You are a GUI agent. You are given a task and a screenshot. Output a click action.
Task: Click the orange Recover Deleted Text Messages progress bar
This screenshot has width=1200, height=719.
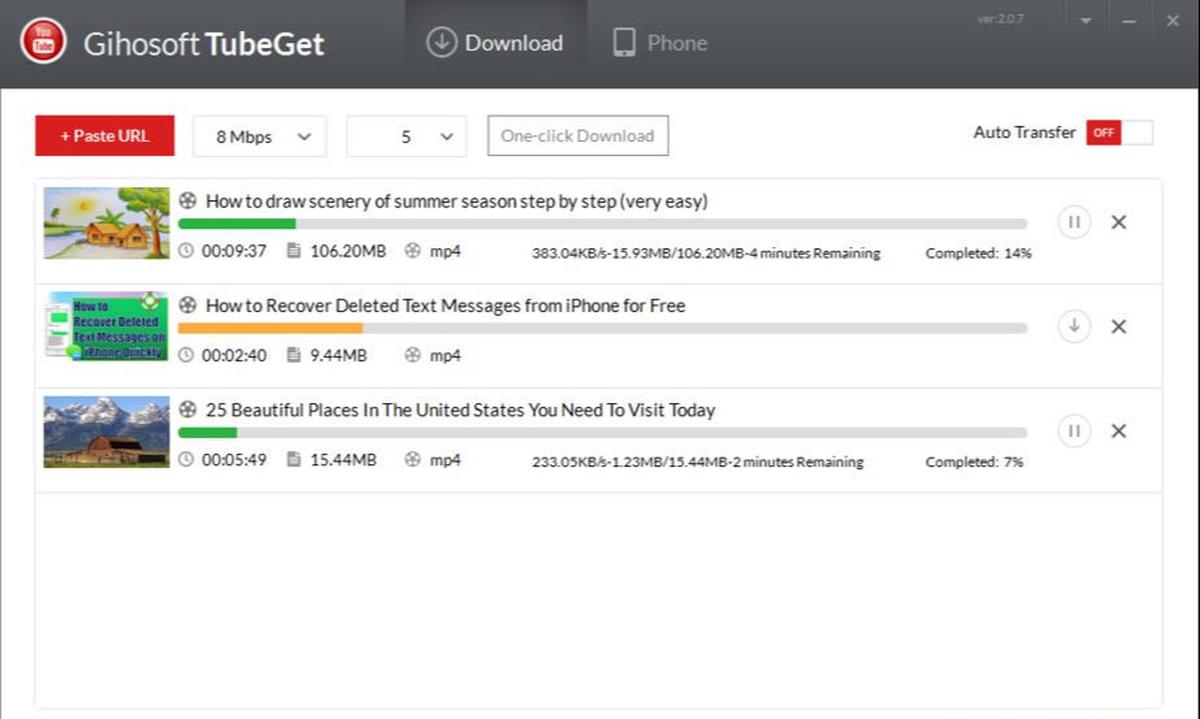point(602,328)
